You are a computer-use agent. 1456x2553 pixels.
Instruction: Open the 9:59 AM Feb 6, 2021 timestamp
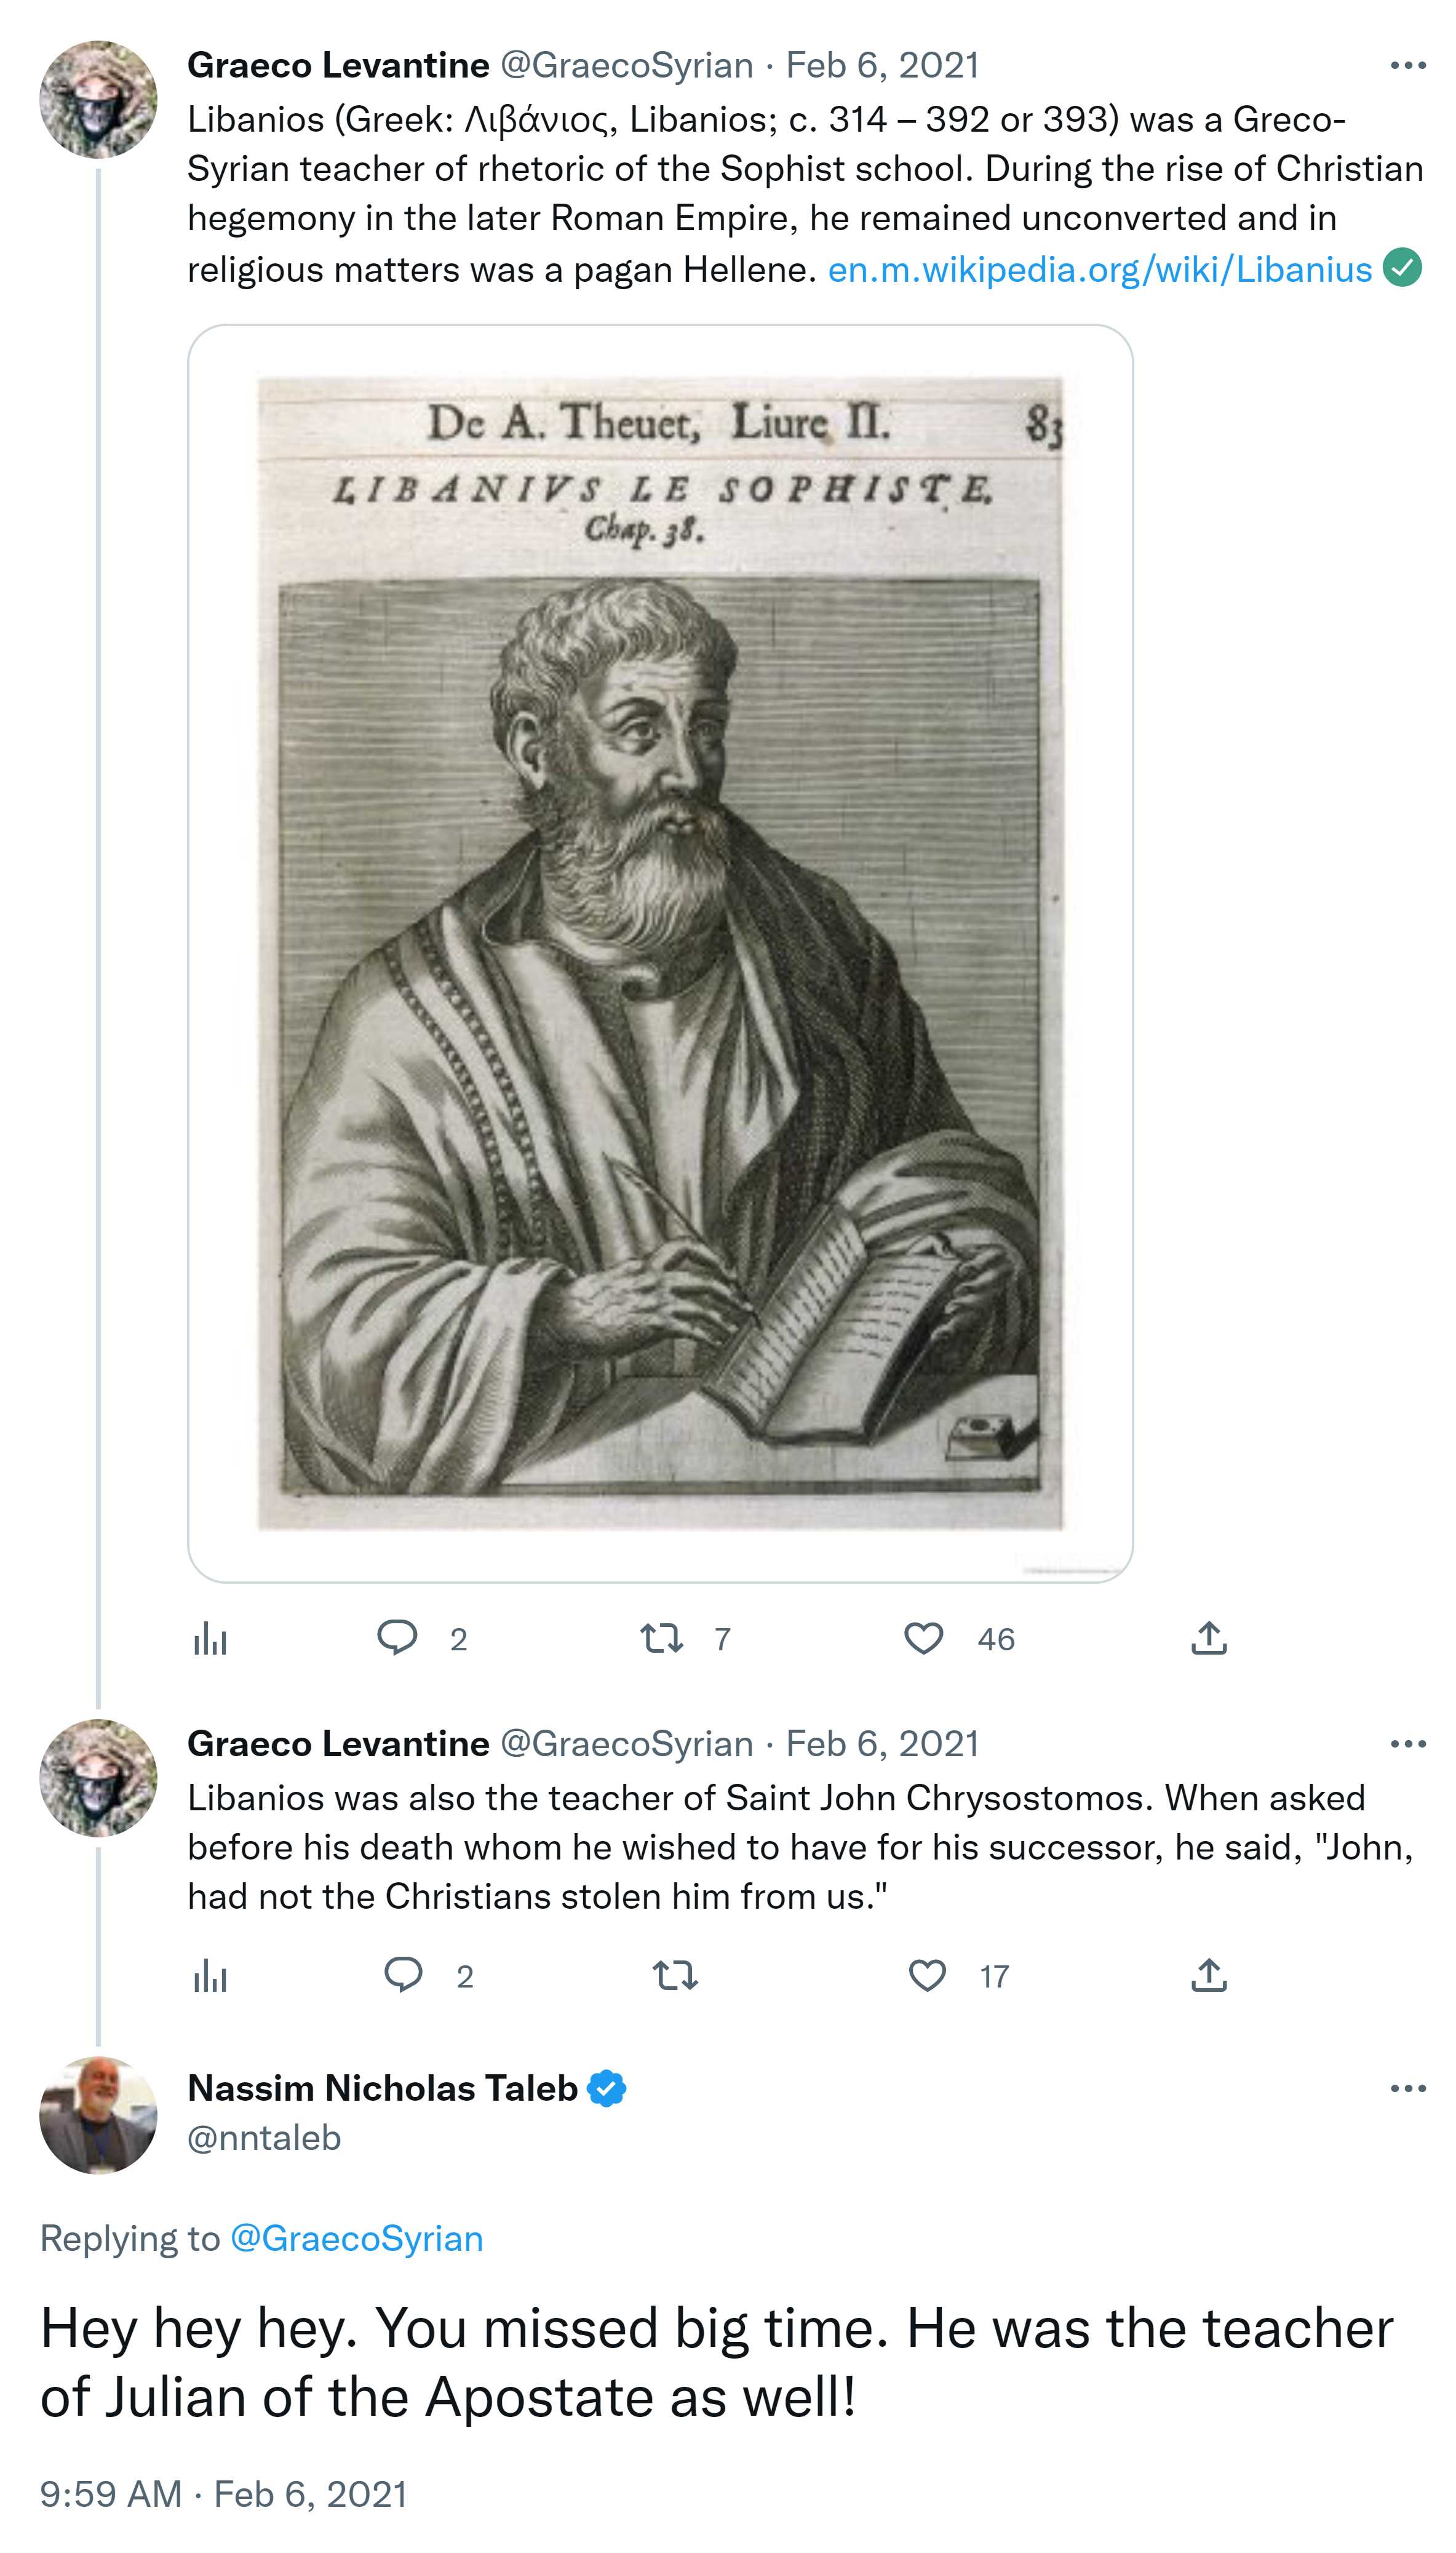[x=223, y=2494]
